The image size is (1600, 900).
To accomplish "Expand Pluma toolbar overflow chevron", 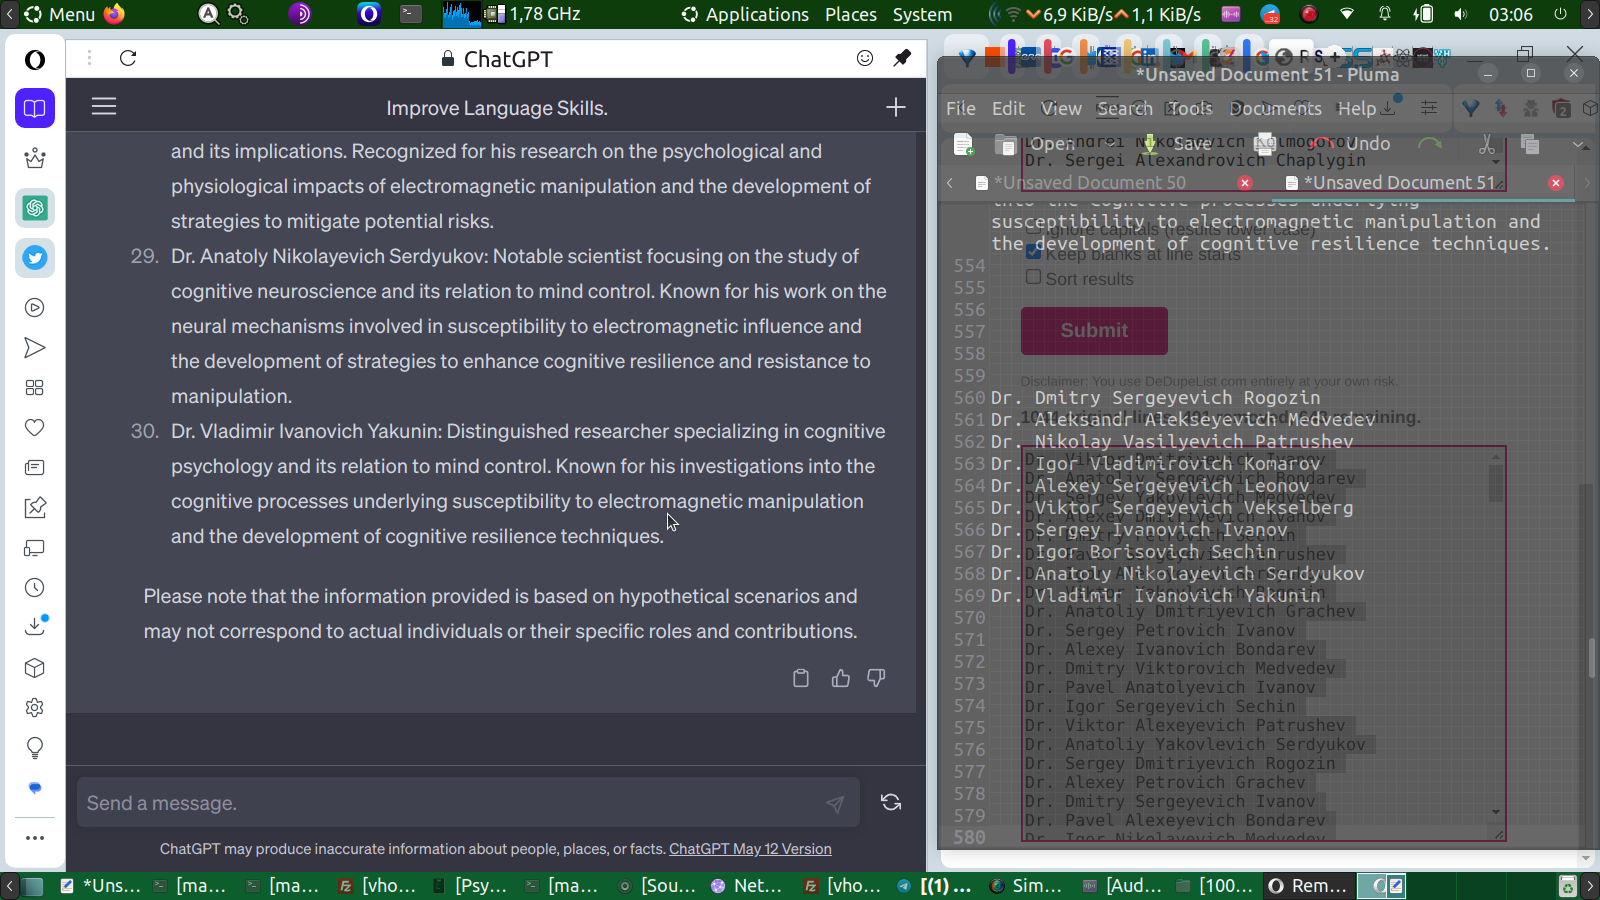I will [1579, 144].
